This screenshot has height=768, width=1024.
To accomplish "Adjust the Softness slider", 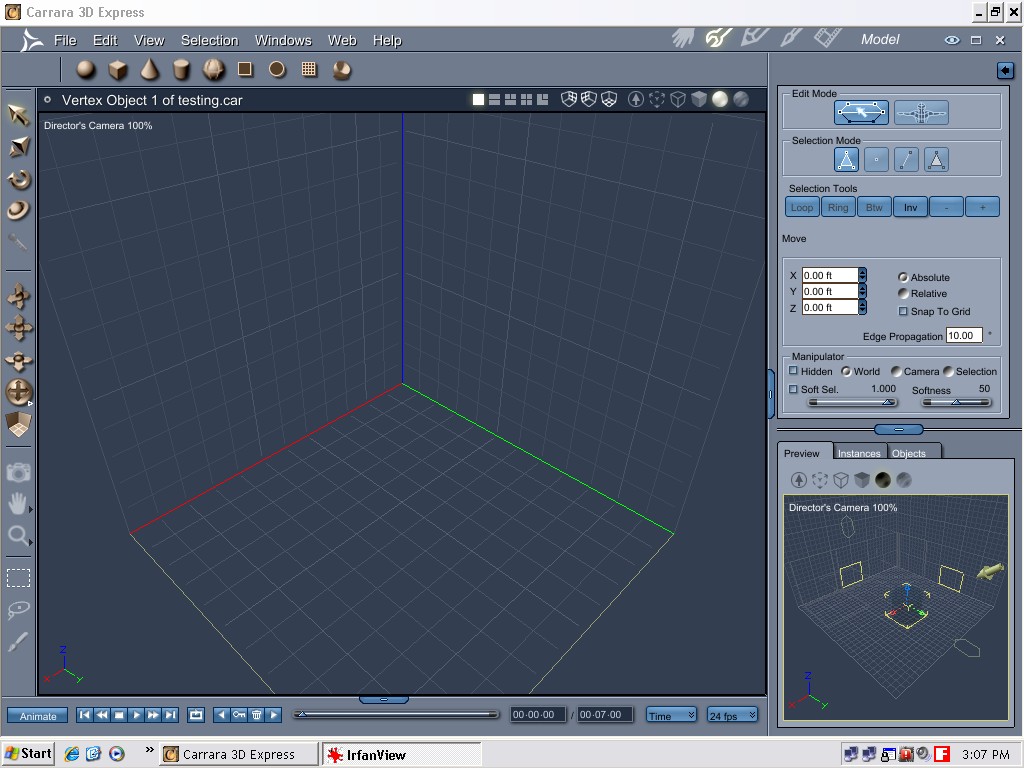I will (x=955, y=402).
